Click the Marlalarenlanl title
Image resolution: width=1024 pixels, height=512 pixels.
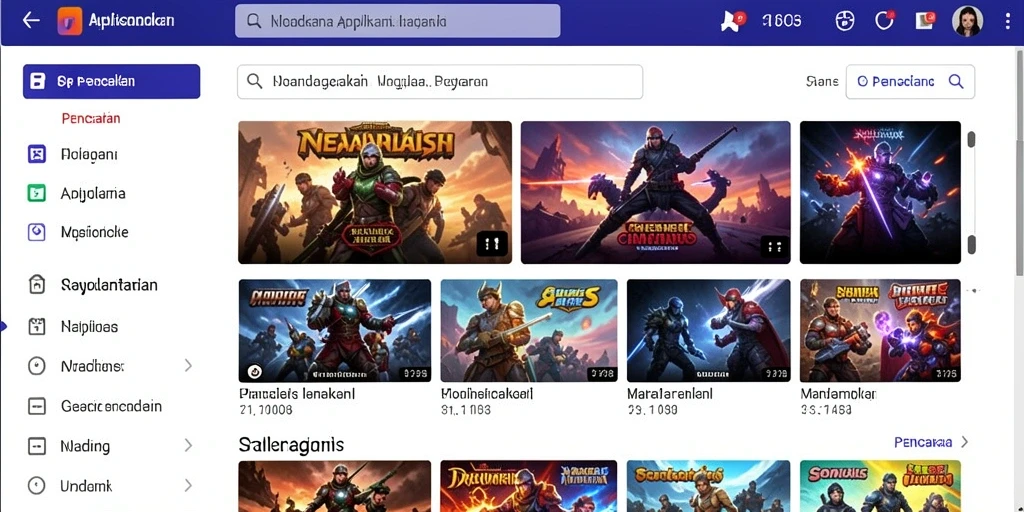coord(670,394)
